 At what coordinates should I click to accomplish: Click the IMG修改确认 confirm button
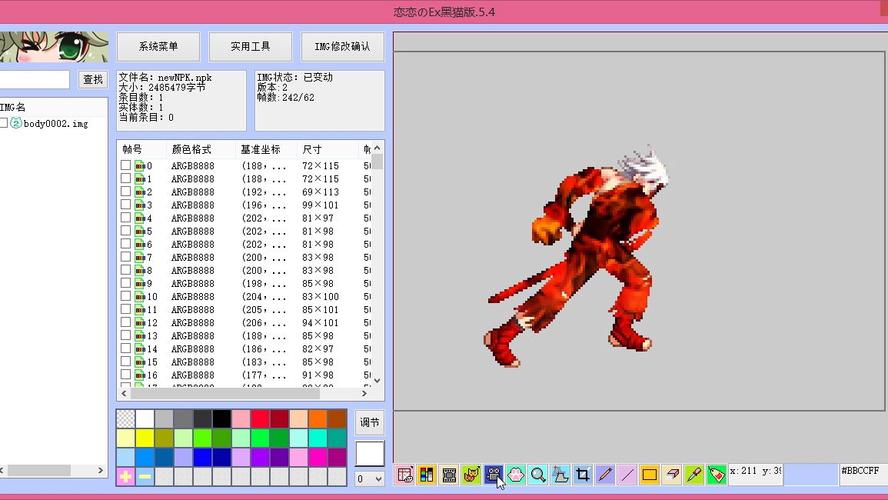342,46
